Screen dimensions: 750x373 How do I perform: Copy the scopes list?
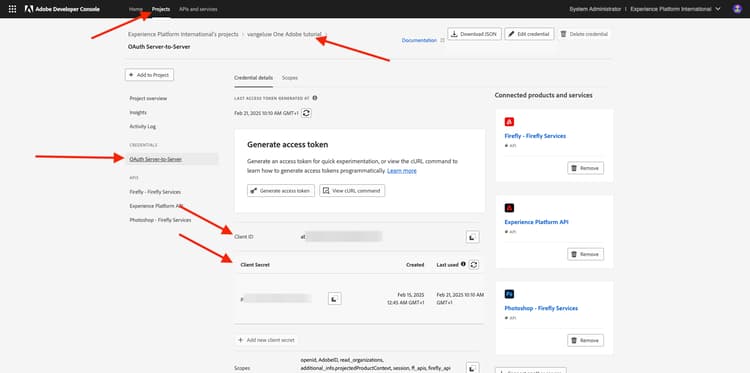tap(473, 367)
